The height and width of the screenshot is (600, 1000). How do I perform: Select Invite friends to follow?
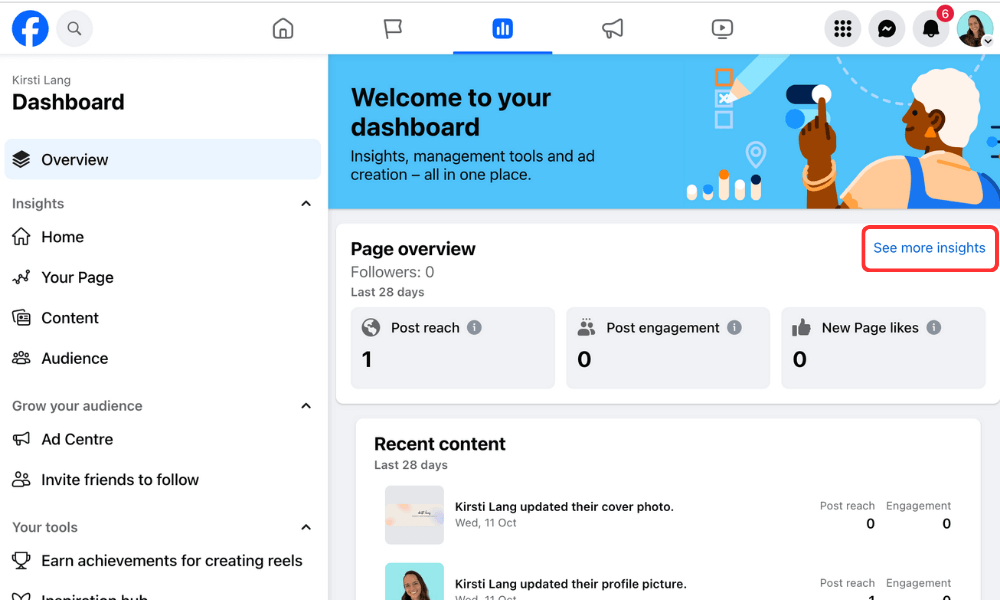click(118, 479)
